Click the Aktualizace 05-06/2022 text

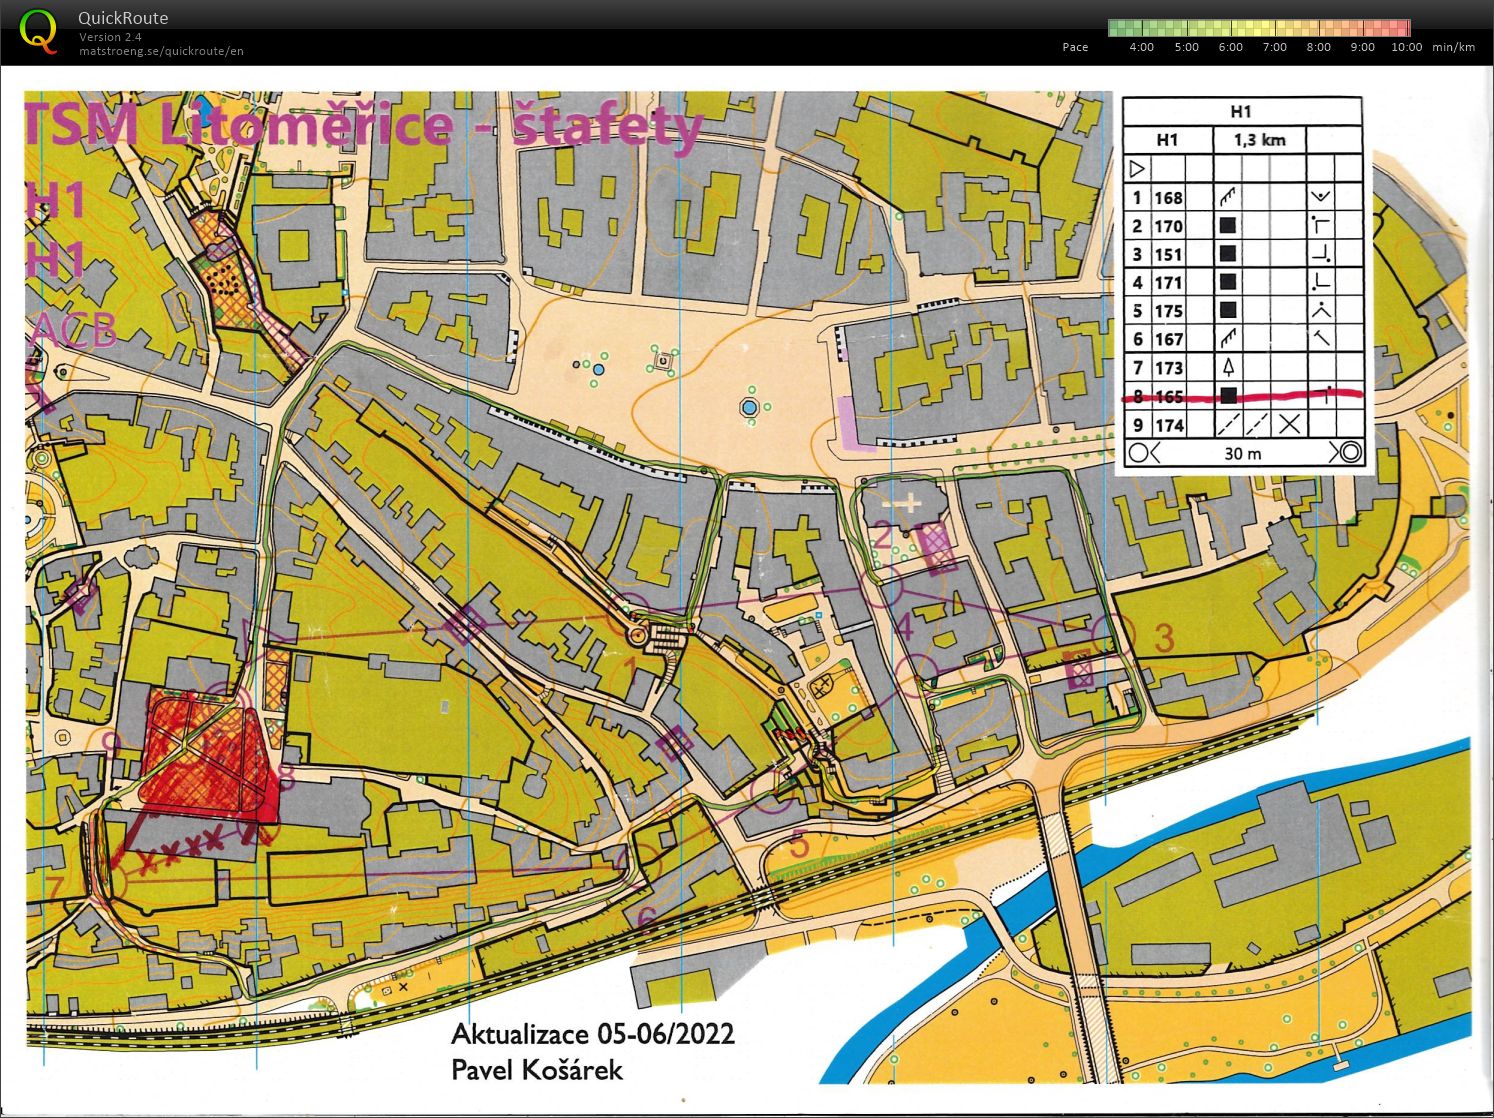tap(593, 1033)
